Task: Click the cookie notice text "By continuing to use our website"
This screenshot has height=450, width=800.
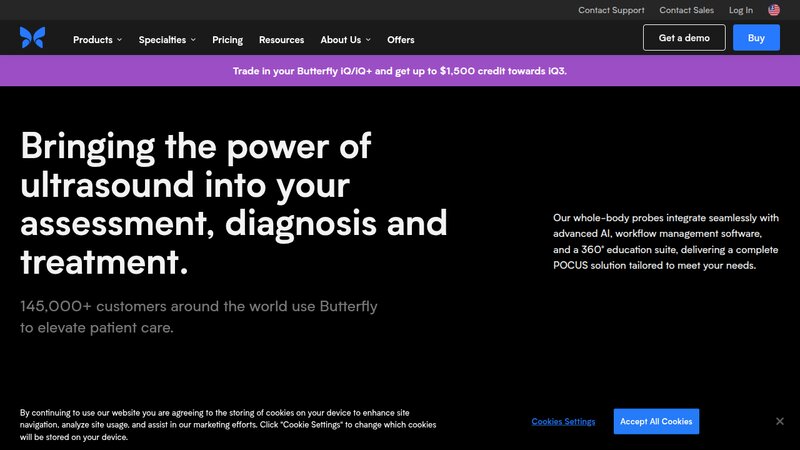Action: click(x=228, y=424)
